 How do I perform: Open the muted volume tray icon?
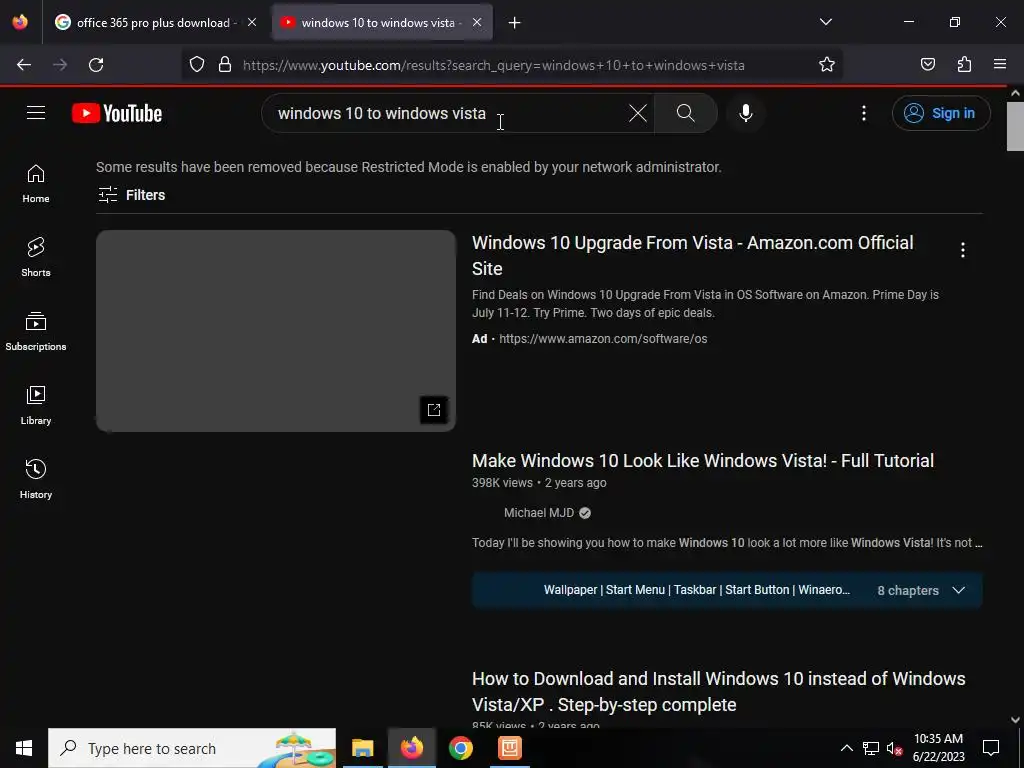tap(894, 749)
